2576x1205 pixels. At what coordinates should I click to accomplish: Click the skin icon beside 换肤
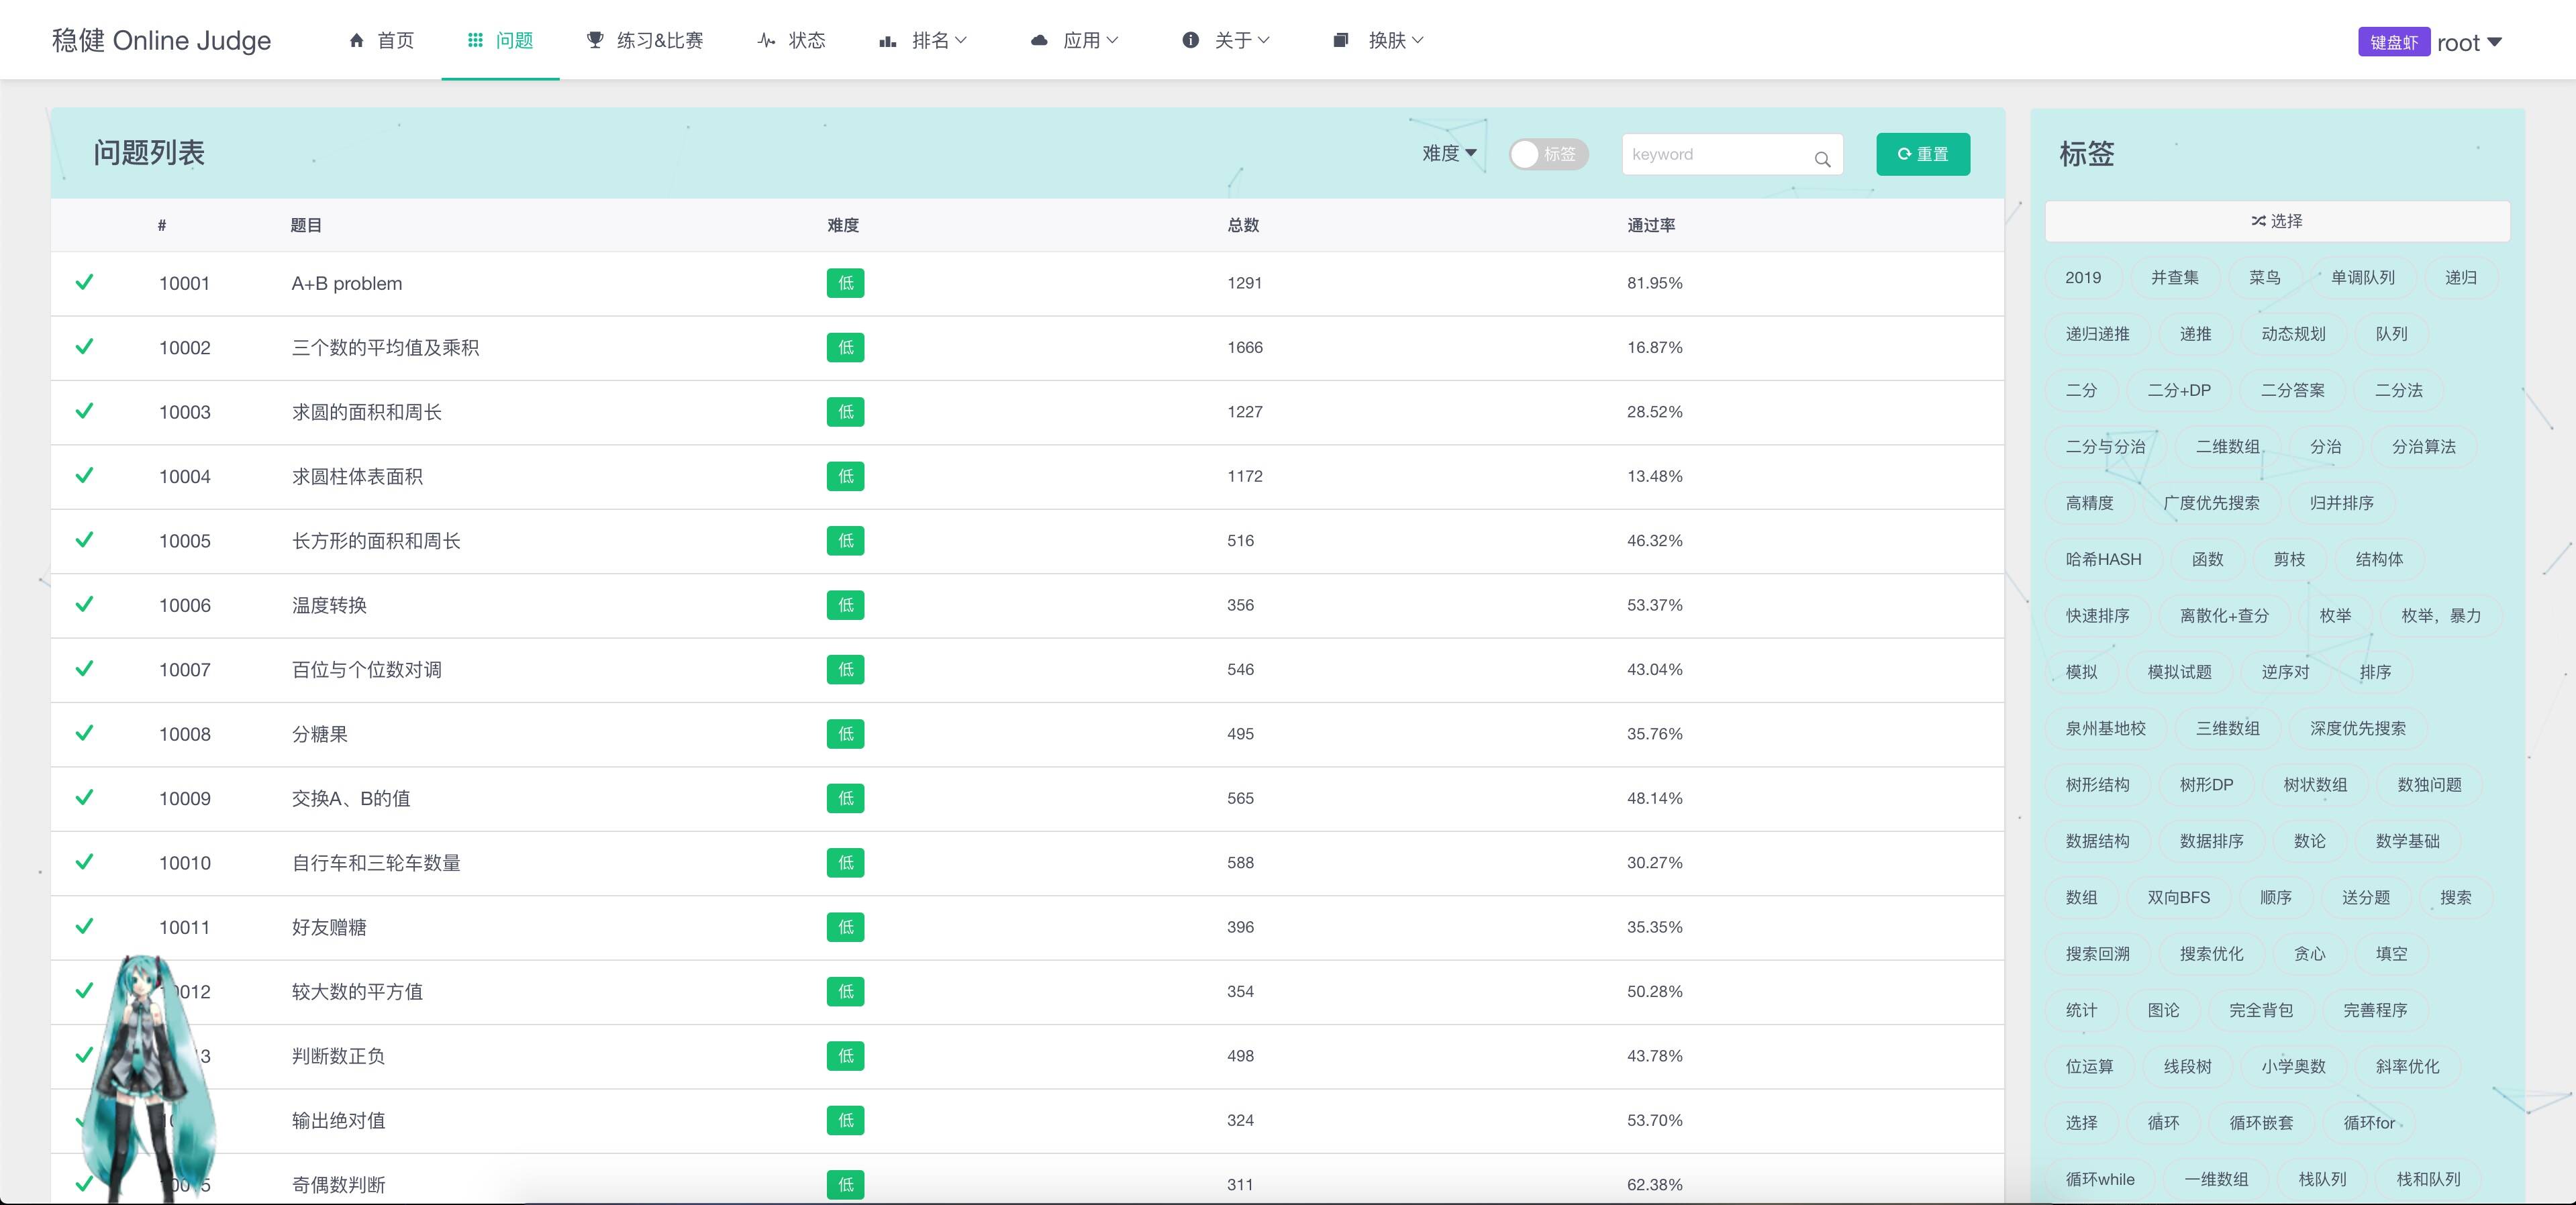click(x=1341, y=41)
